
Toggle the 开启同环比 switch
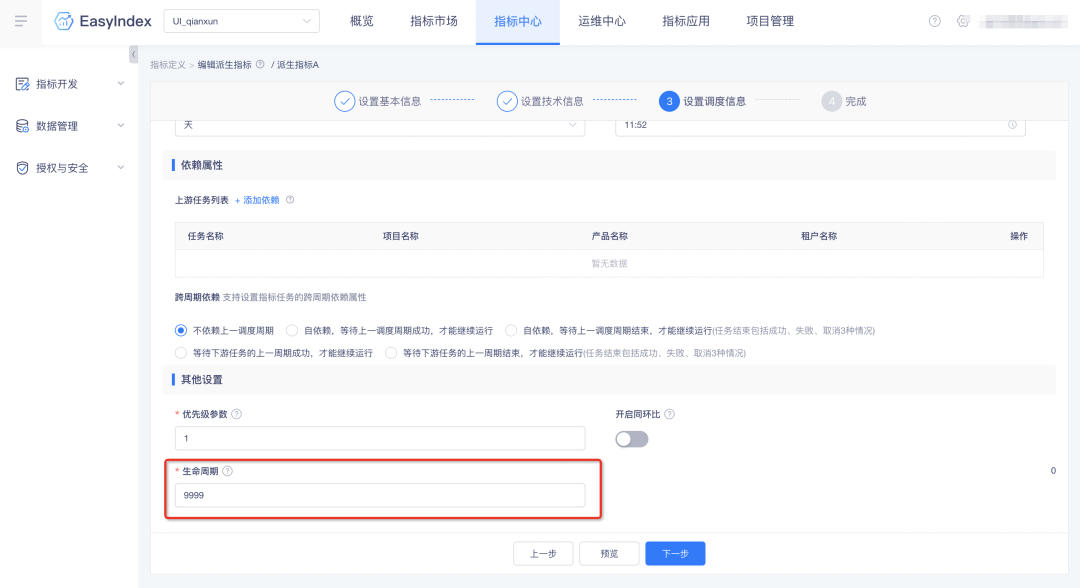632,439
